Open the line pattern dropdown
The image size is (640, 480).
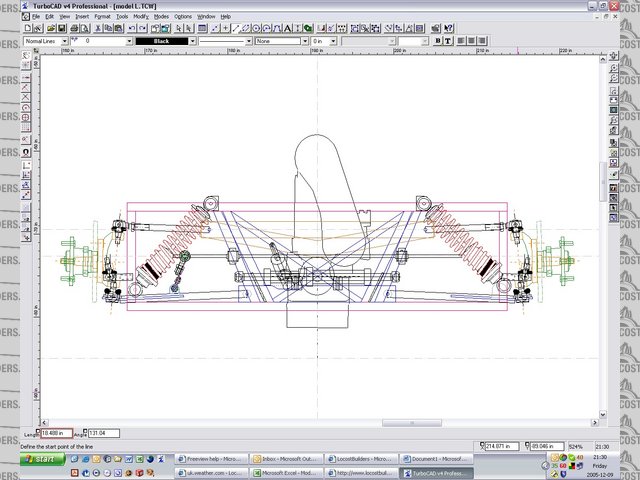coord(249,41)
